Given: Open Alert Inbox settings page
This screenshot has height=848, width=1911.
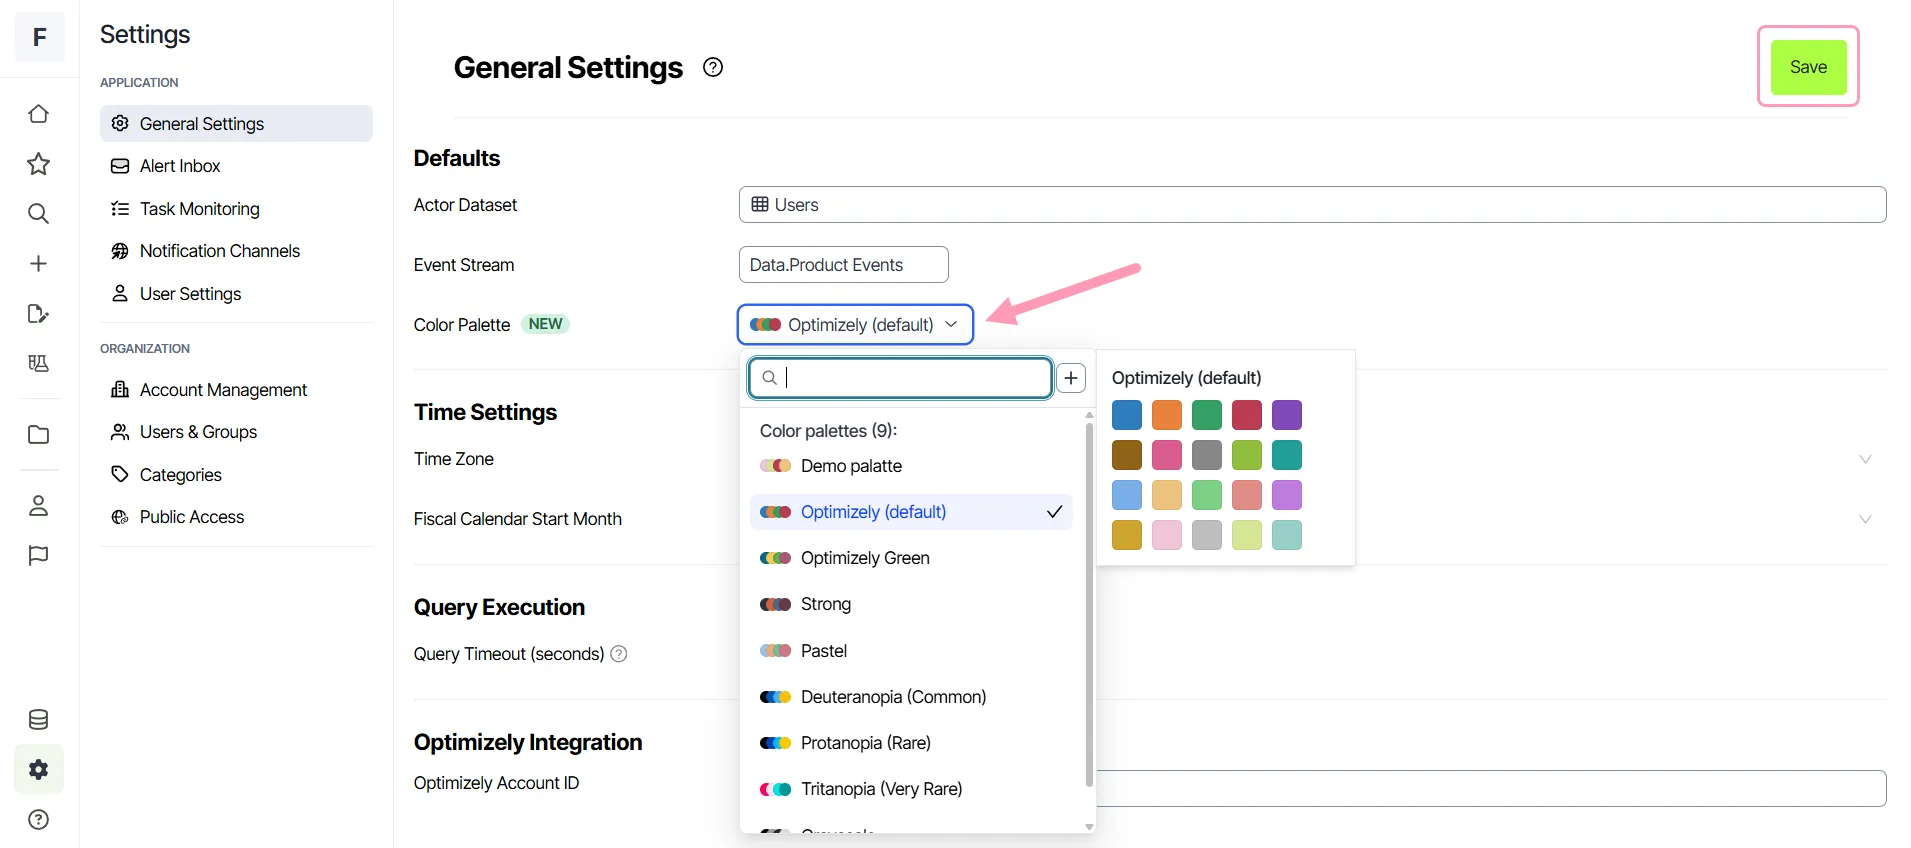Looking at the screenshot, I should (236, 166).
